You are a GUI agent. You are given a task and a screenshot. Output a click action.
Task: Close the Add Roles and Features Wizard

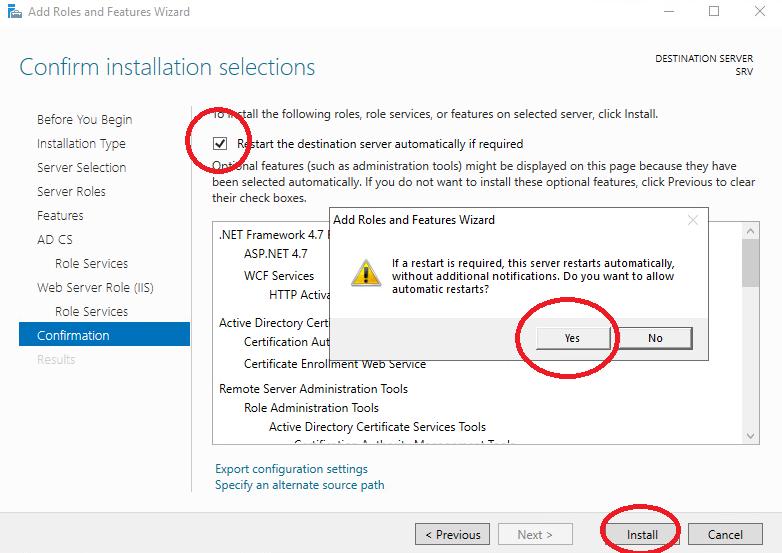click(760, 11)
